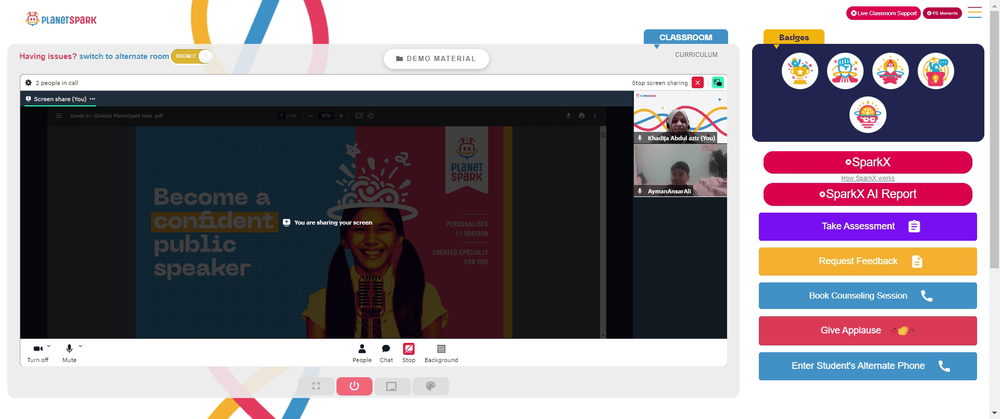Open the People panel
This screenshot has height=419, width=1000.
pyautogui.click(x=362, y=353)
